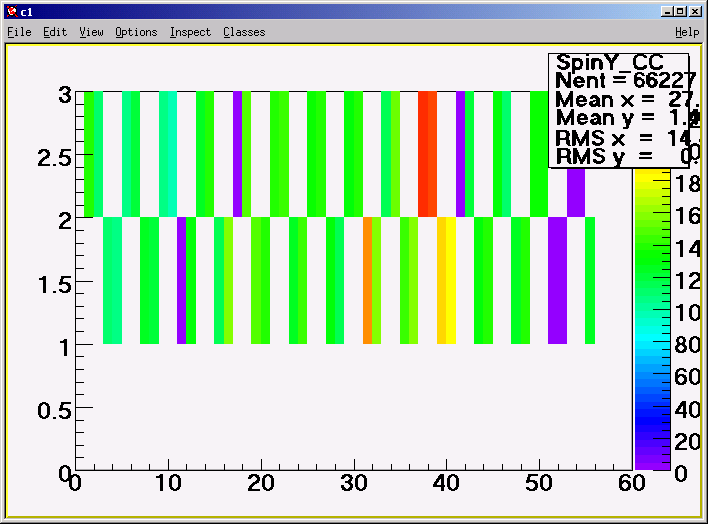Select the orange histogram bar in the lower row
Screen dimensions: 708x524
[367, 281]
